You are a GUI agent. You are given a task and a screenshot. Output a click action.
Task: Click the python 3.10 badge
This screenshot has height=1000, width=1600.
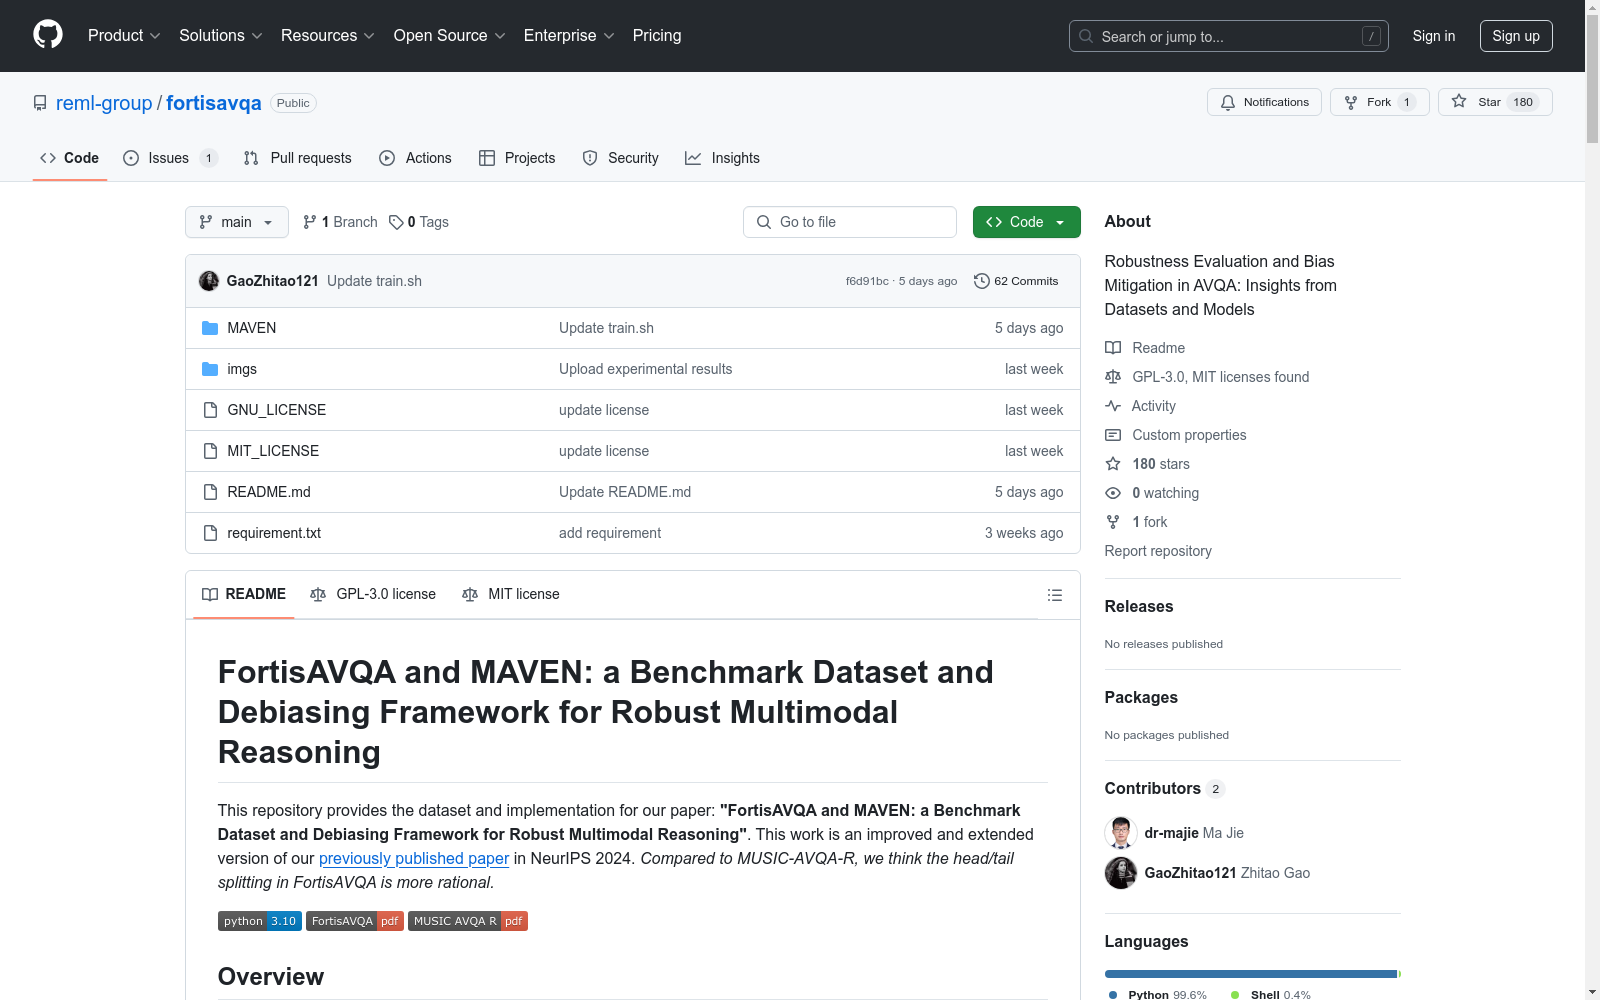pyautogui.click(x=260, y=921)
